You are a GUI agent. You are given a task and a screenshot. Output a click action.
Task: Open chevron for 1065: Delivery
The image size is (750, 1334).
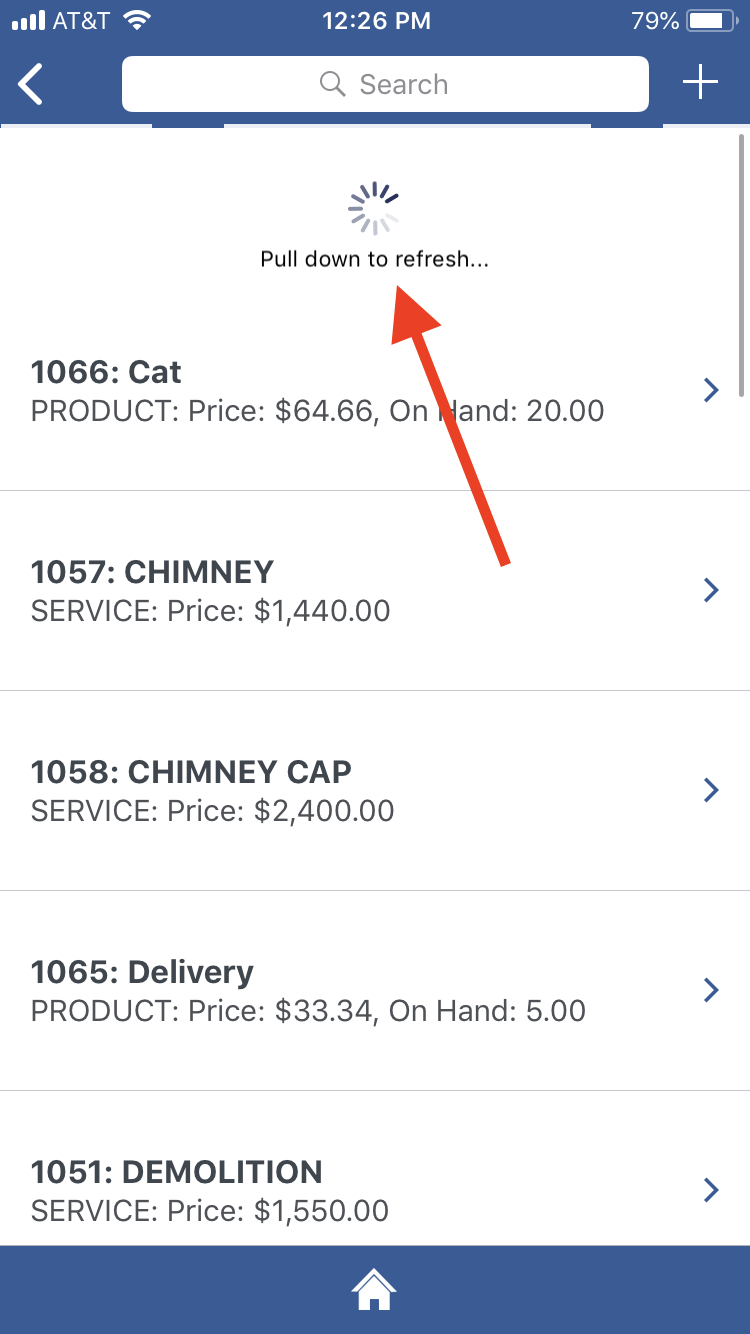[711, 990]
